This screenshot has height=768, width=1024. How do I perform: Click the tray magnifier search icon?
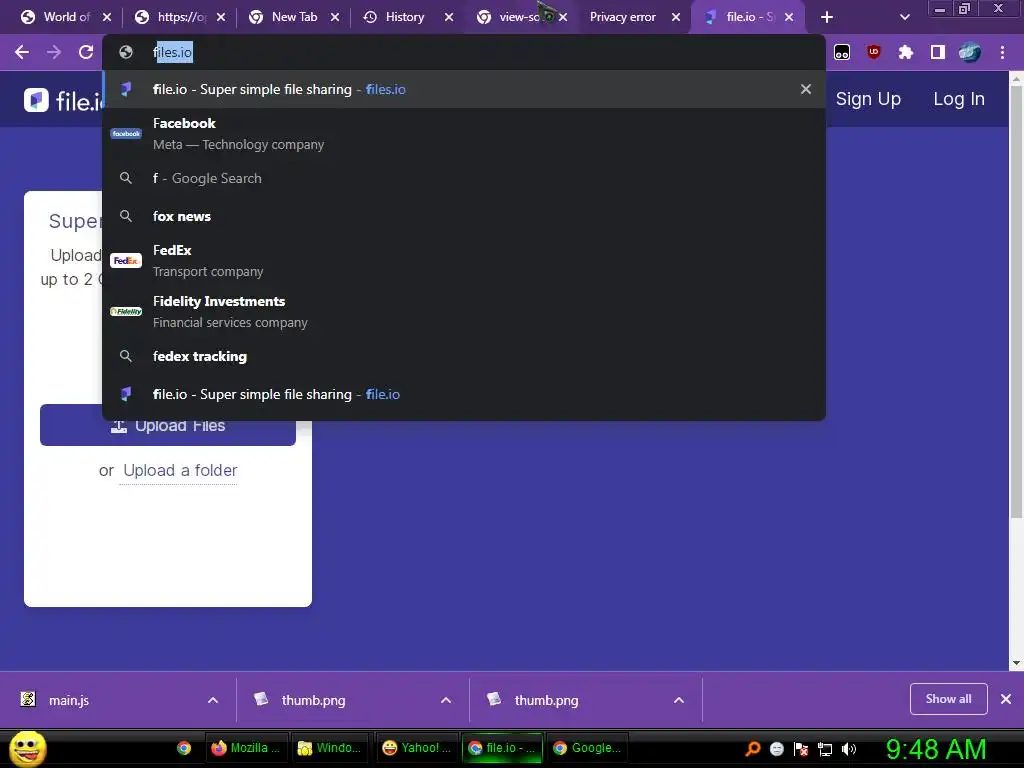point(753,749)
